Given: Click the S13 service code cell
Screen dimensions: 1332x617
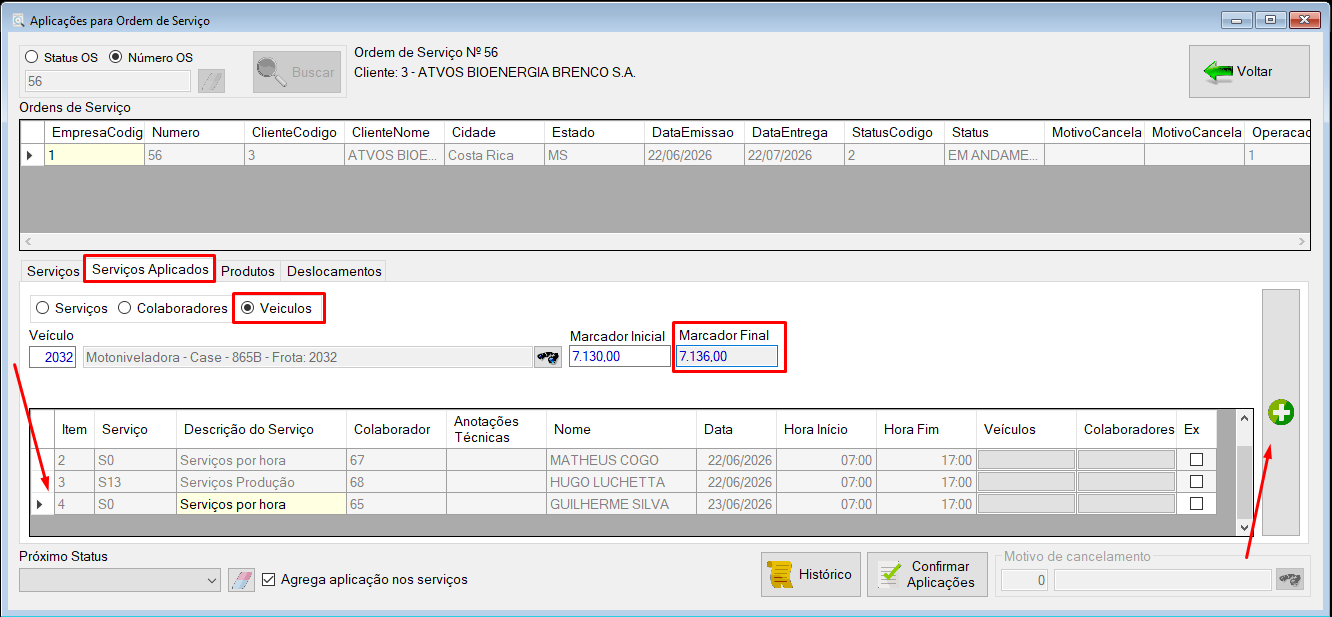Looking at the screenshot, I should [x=136, y=482].
